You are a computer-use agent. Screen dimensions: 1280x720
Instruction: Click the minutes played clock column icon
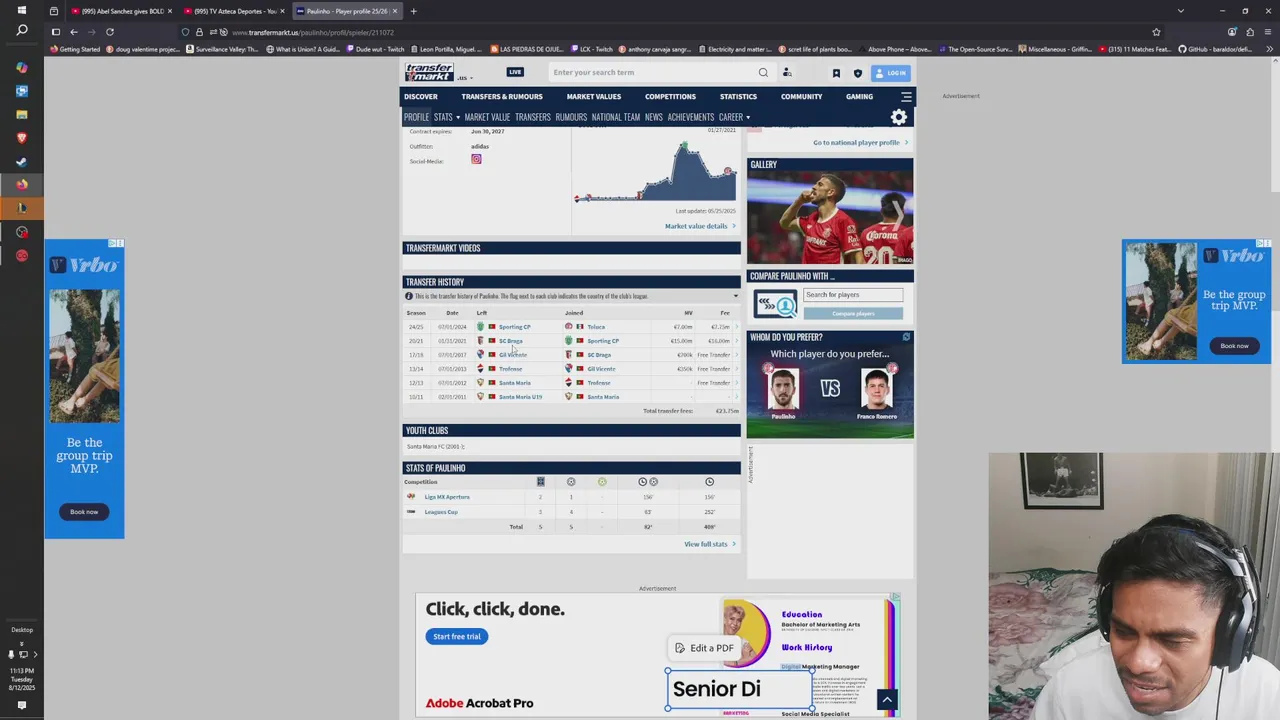pyautogui.click(x=709, y=482)
